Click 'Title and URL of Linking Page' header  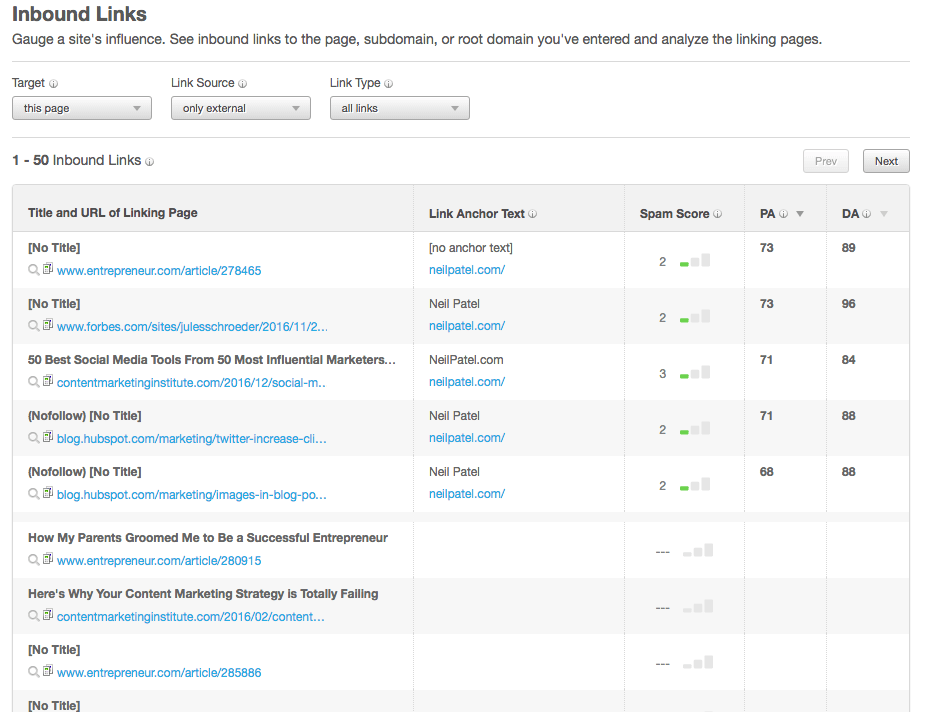coord(112,213)
